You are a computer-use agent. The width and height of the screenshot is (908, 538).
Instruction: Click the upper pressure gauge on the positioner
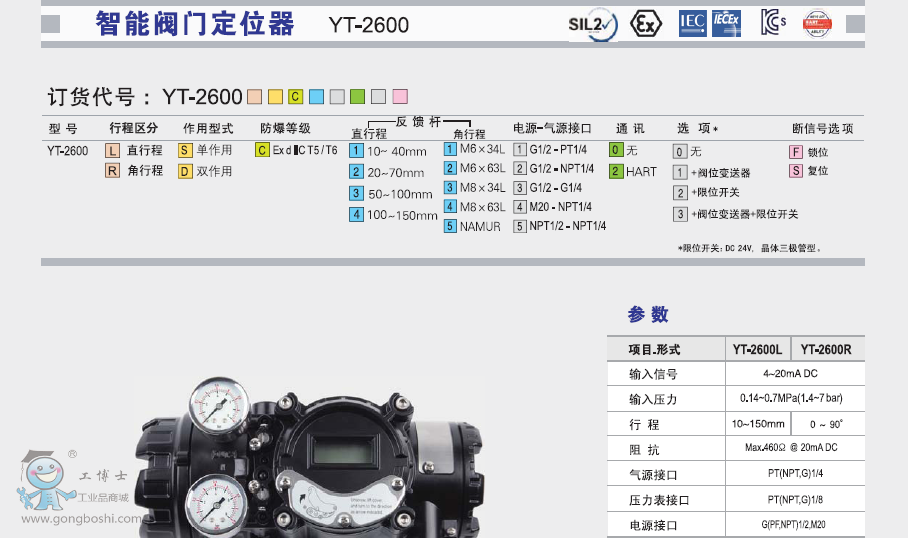coord(218,405)
